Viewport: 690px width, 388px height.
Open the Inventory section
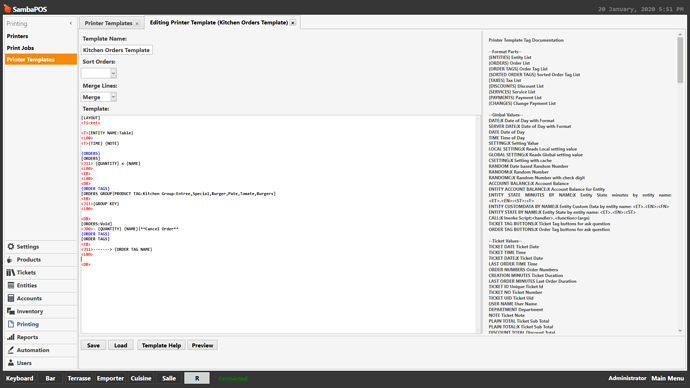tap(40, 311)
